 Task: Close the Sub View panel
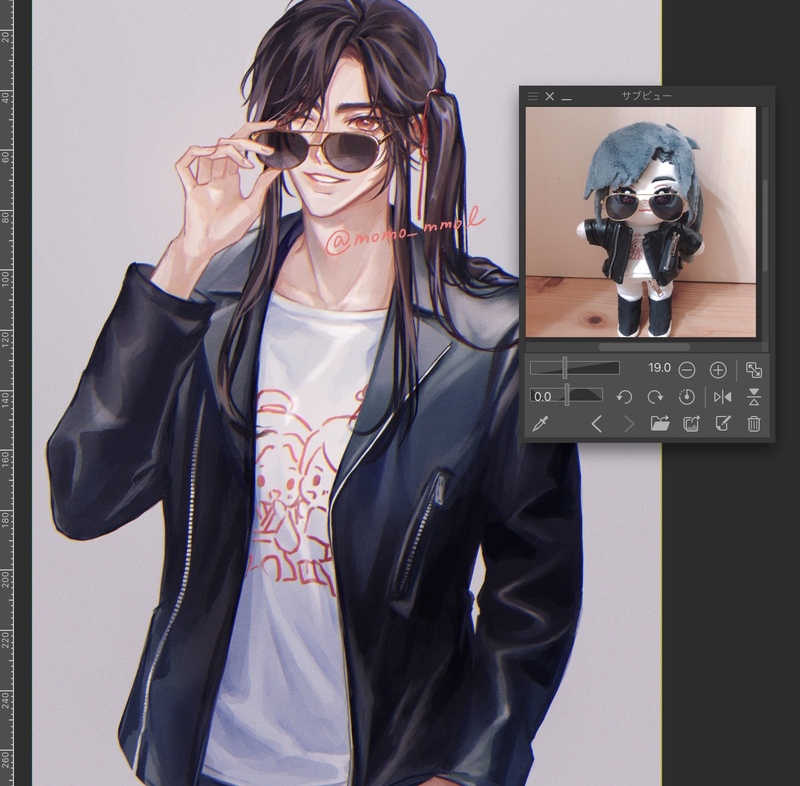549,96
